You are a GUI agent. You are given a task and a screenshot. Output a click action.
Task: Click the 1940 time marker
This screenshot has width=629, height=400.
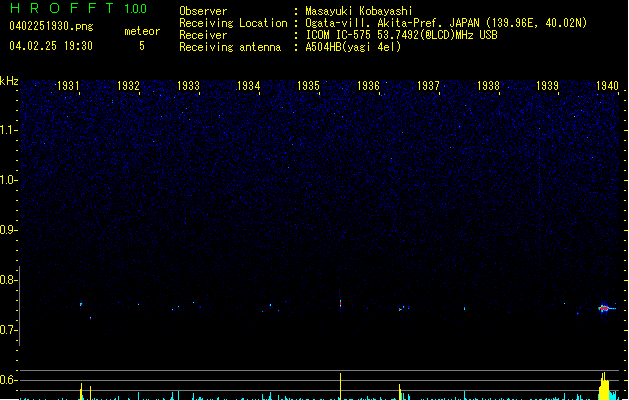pyautogui.click(x=607, y=86)
